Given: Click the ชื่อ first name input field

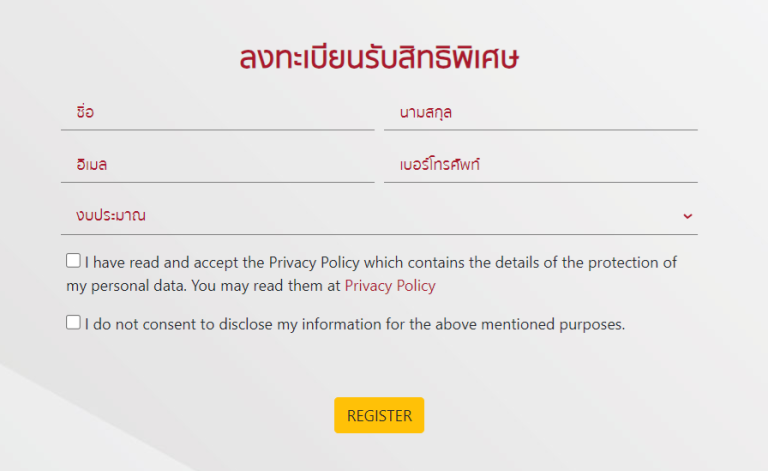Looking at the screenshot, I should [x=217, y=112].
